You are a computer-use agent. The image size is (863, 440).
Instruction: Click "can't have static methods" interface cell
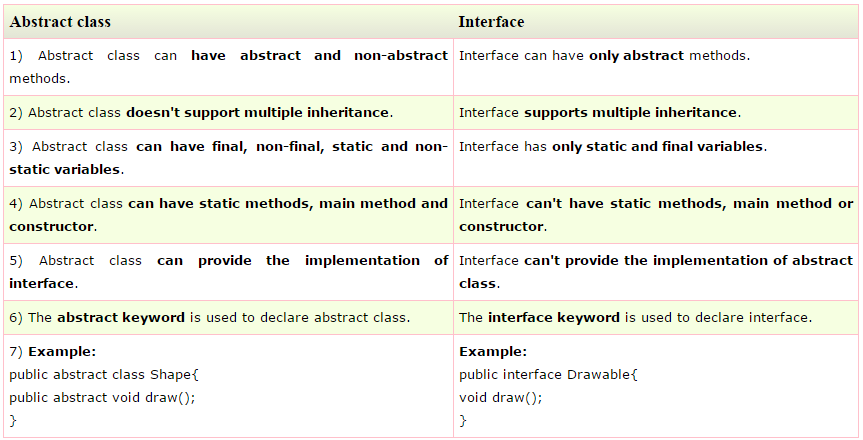[656, 214]
